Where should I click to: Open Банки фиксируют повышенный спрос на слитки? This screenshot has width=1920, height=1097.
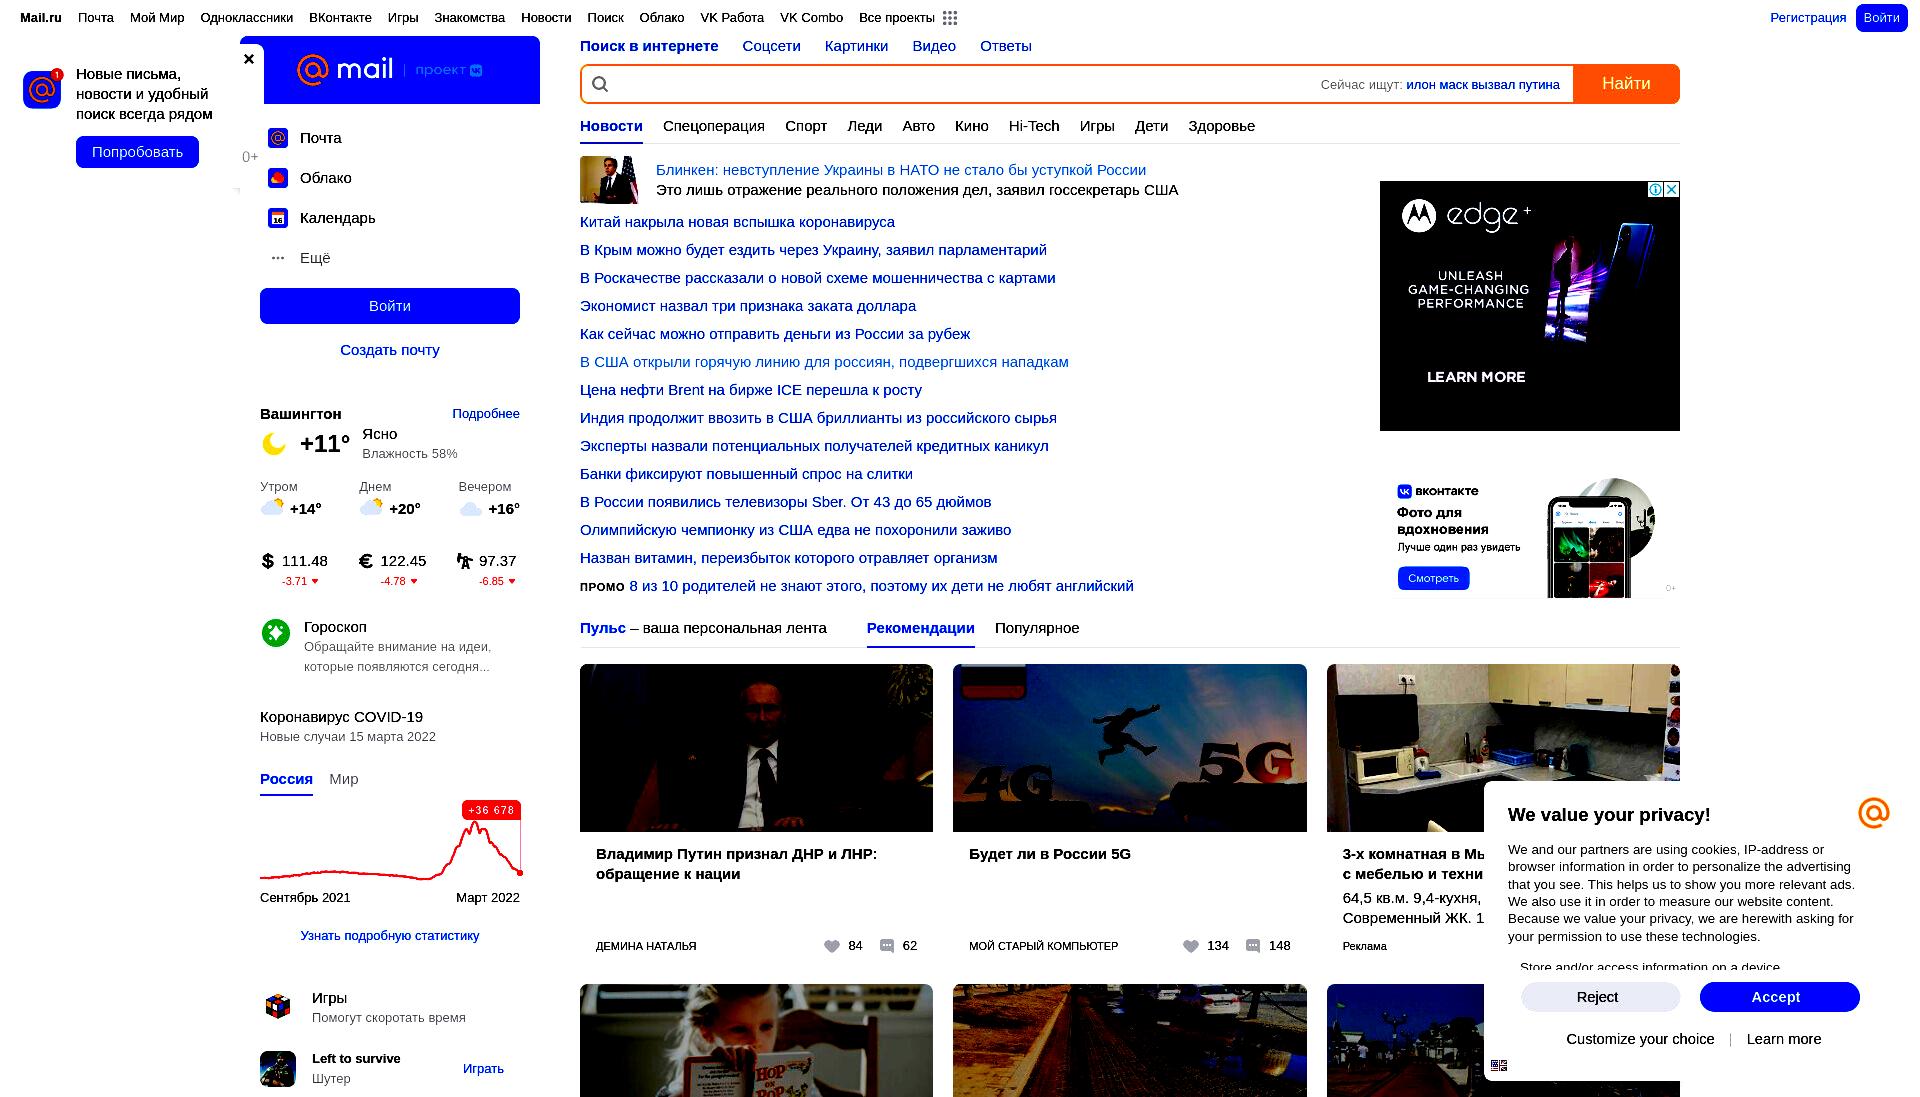746,474
